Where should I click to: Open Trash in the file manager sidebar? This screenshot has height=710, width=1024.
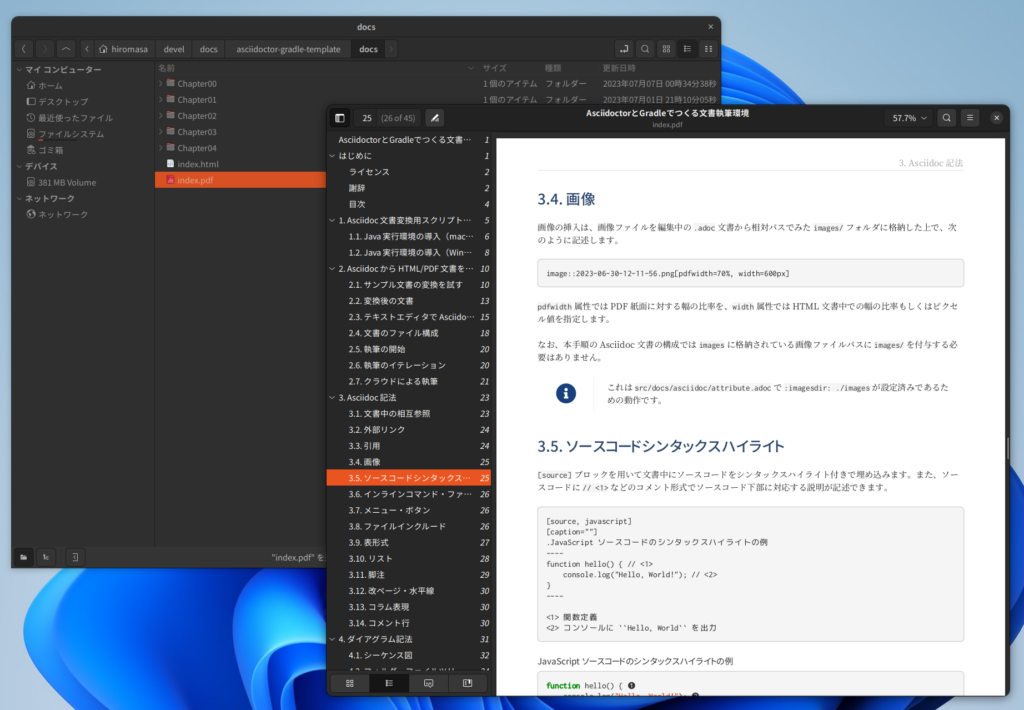click(x=44, y=150)
